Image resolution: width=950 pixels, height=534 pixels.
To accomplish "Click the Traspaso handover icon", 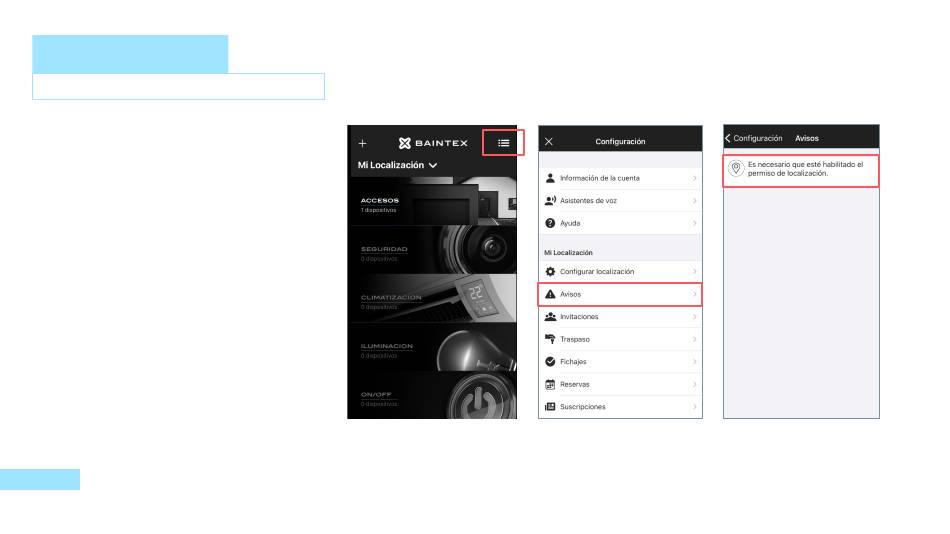I will pos(550,339).
